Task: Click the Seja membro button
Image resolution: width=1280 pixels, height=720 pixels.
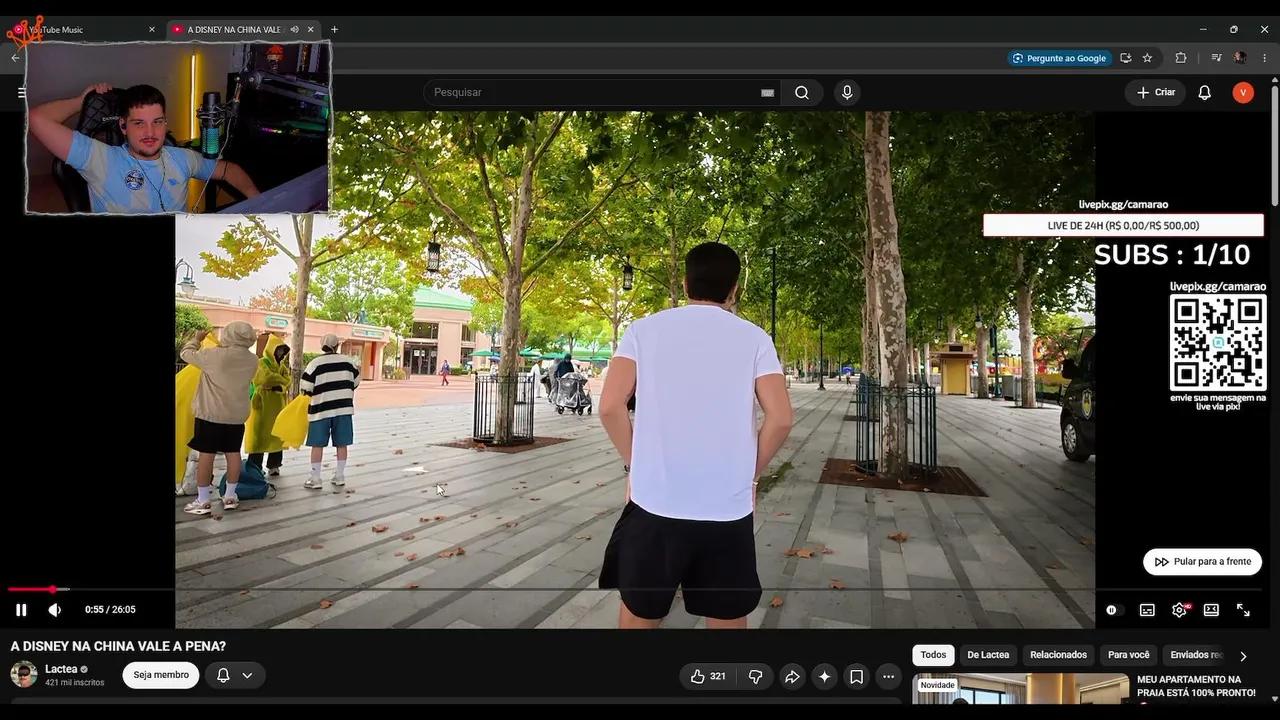Action: [x=161, y=675]
